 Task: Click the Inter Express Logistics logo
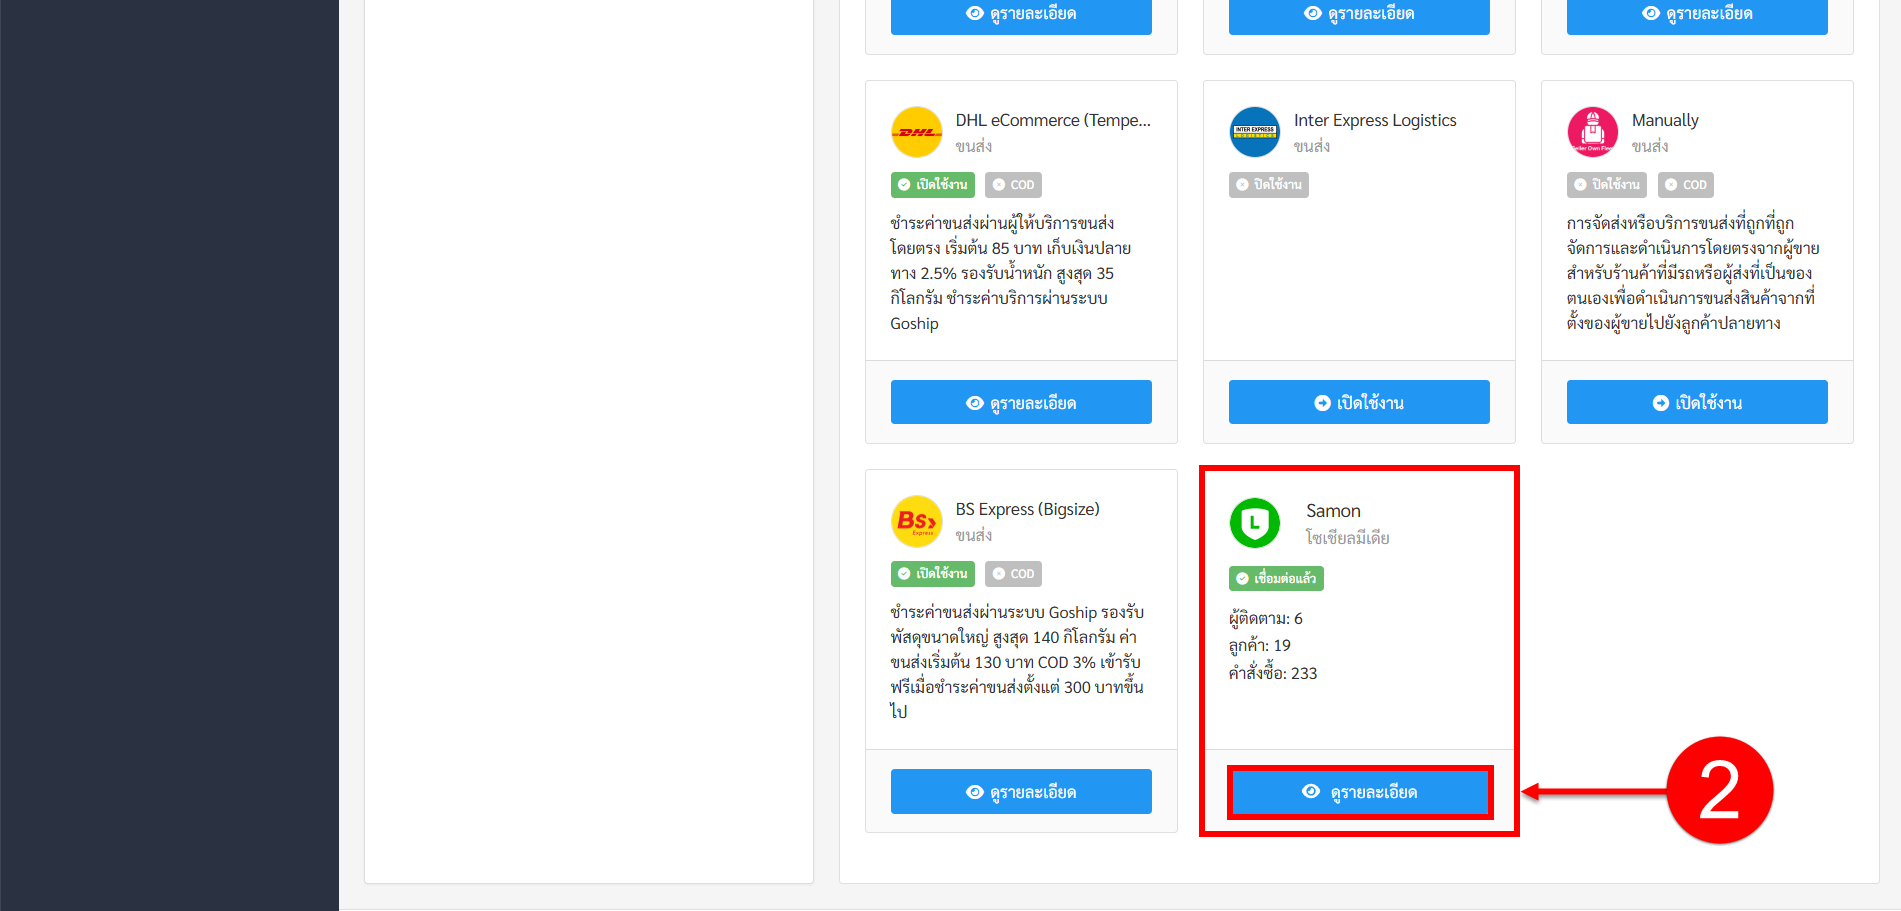click(1254, 132)
